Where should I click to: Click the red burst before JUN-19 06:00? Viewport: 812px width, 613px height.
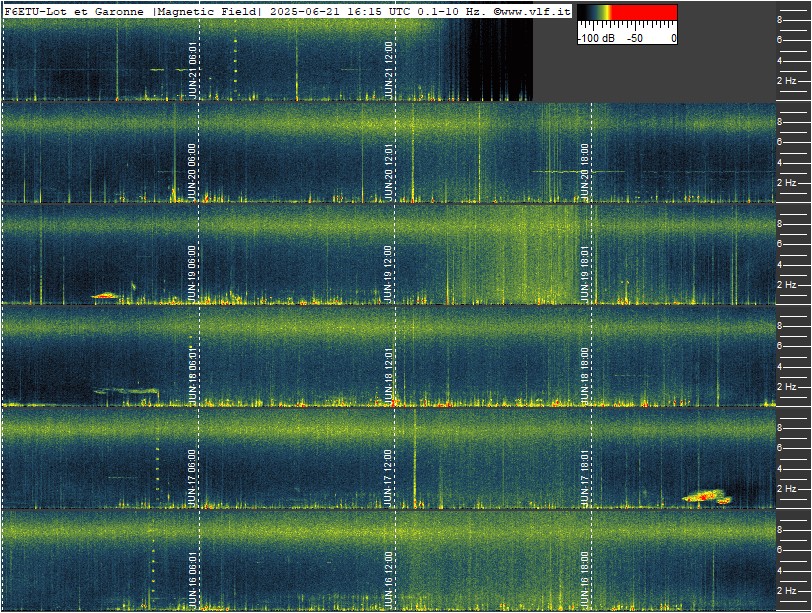click(105, 296)
